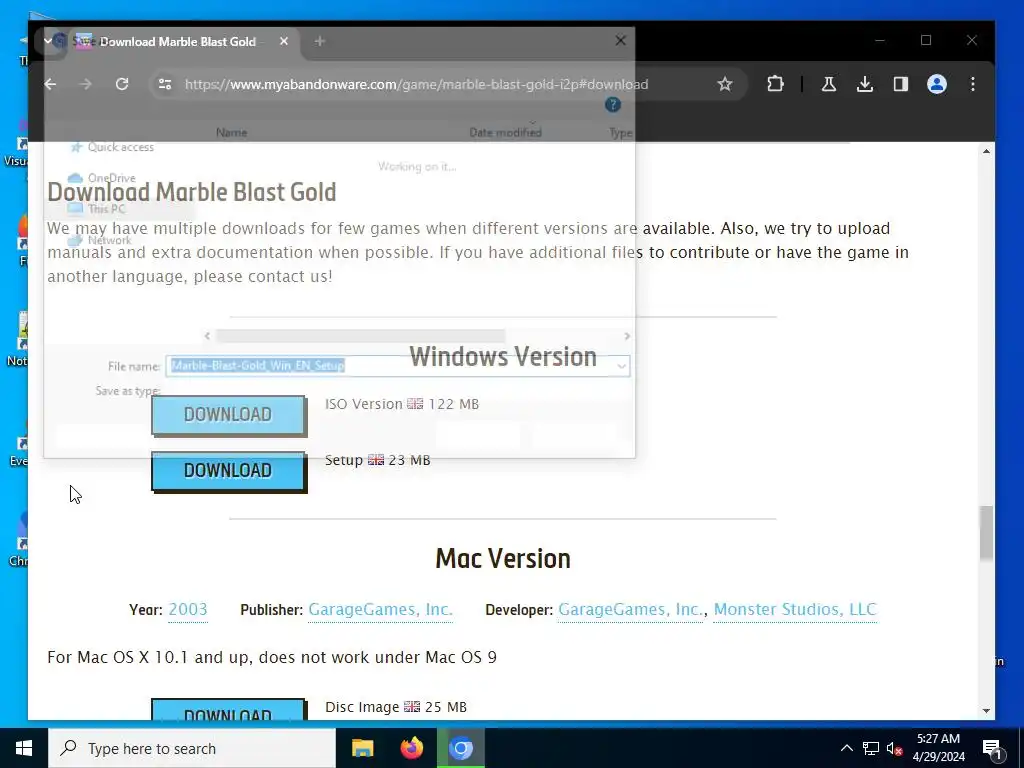
Task: Sort by Name column in Save dialog
Action: pos(232,133)
